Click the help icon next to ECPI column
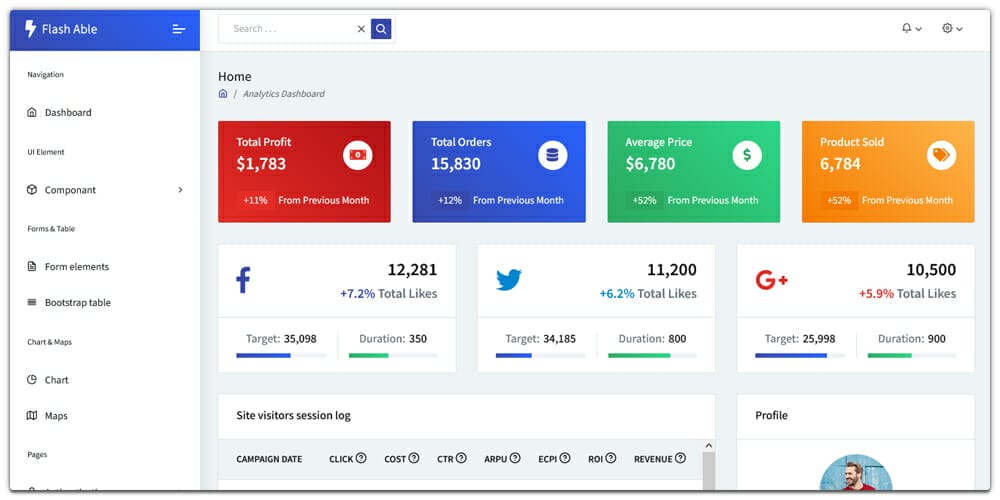Viewport: 1000px width, 500px height. (x=565, y=458)
